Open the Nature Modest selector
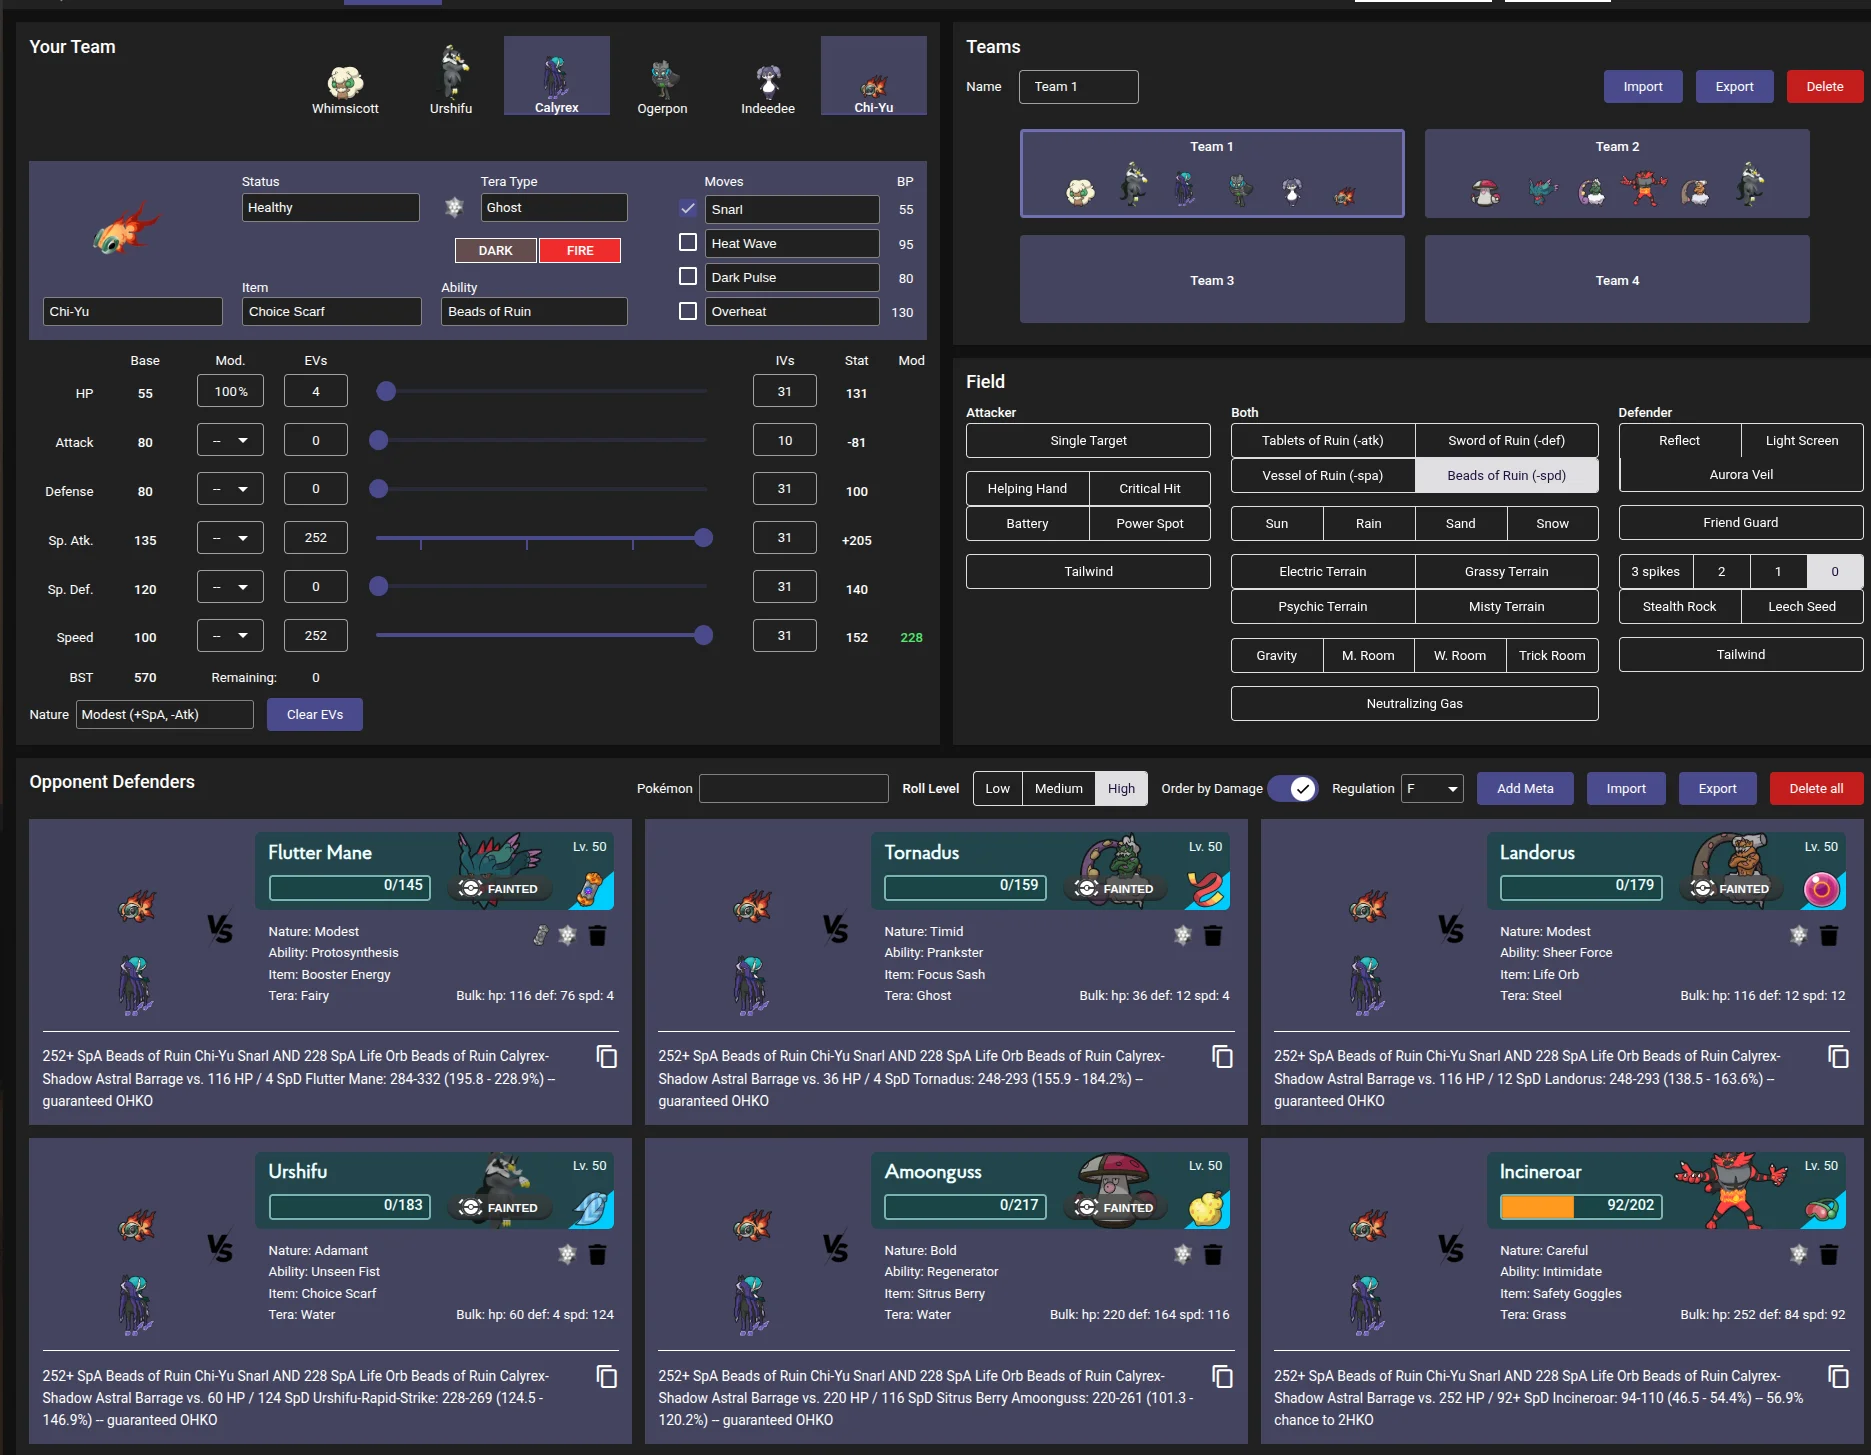The height and width of the screenshot is (1455, 1871). click(x=165, y=715)
